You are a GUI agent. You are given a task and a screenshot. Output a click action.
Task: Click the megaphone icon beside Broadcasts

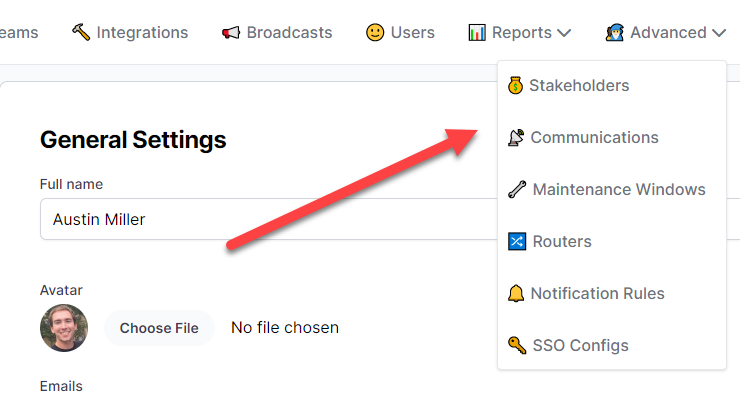tap(231, 32)
